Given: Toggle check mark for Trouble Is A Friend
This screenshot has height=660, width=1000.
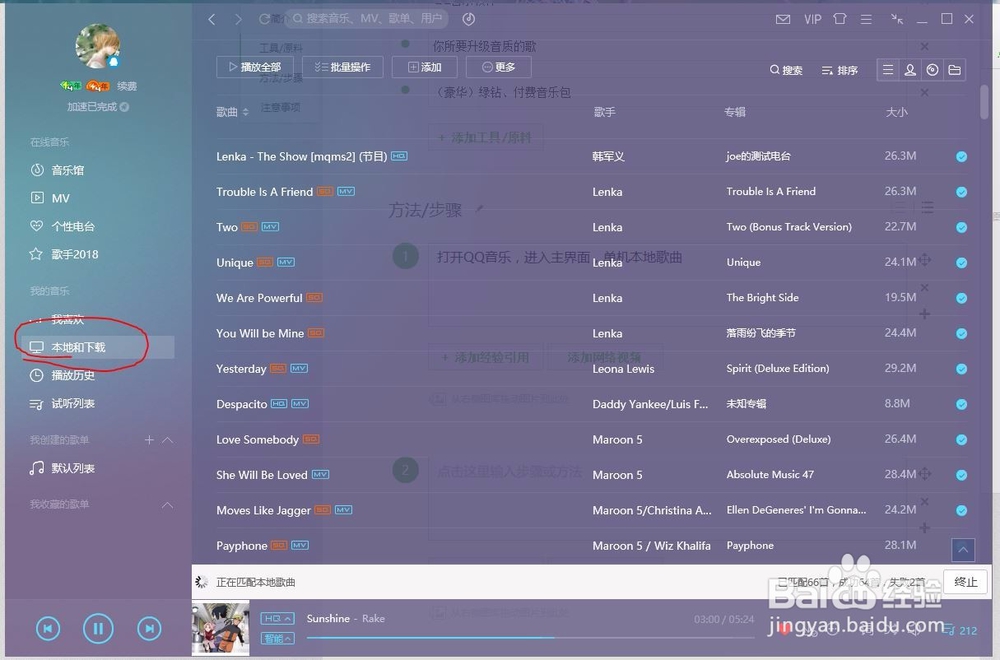Looking at the screenshot, I should click(961, 192).
